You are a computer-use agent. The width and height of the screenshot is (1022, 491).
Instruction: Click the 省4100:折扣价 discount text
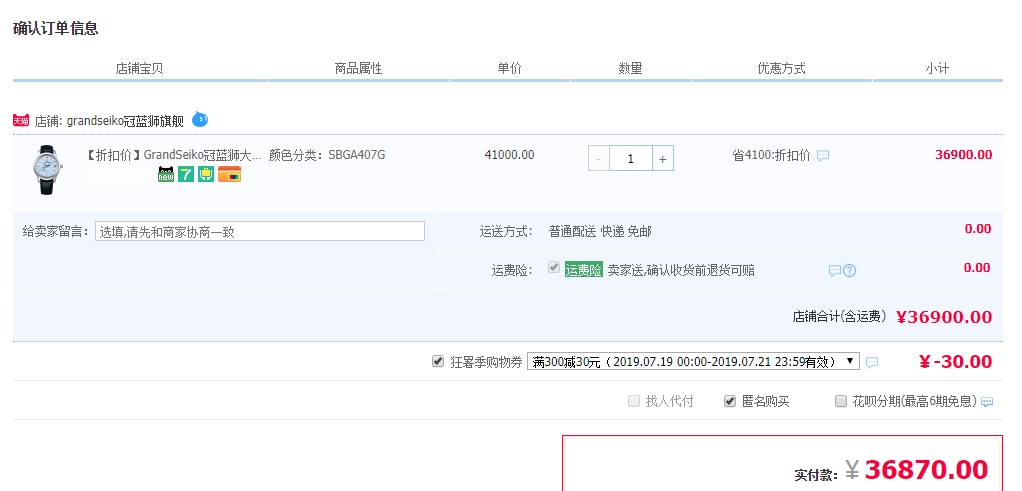click(772, 155)
